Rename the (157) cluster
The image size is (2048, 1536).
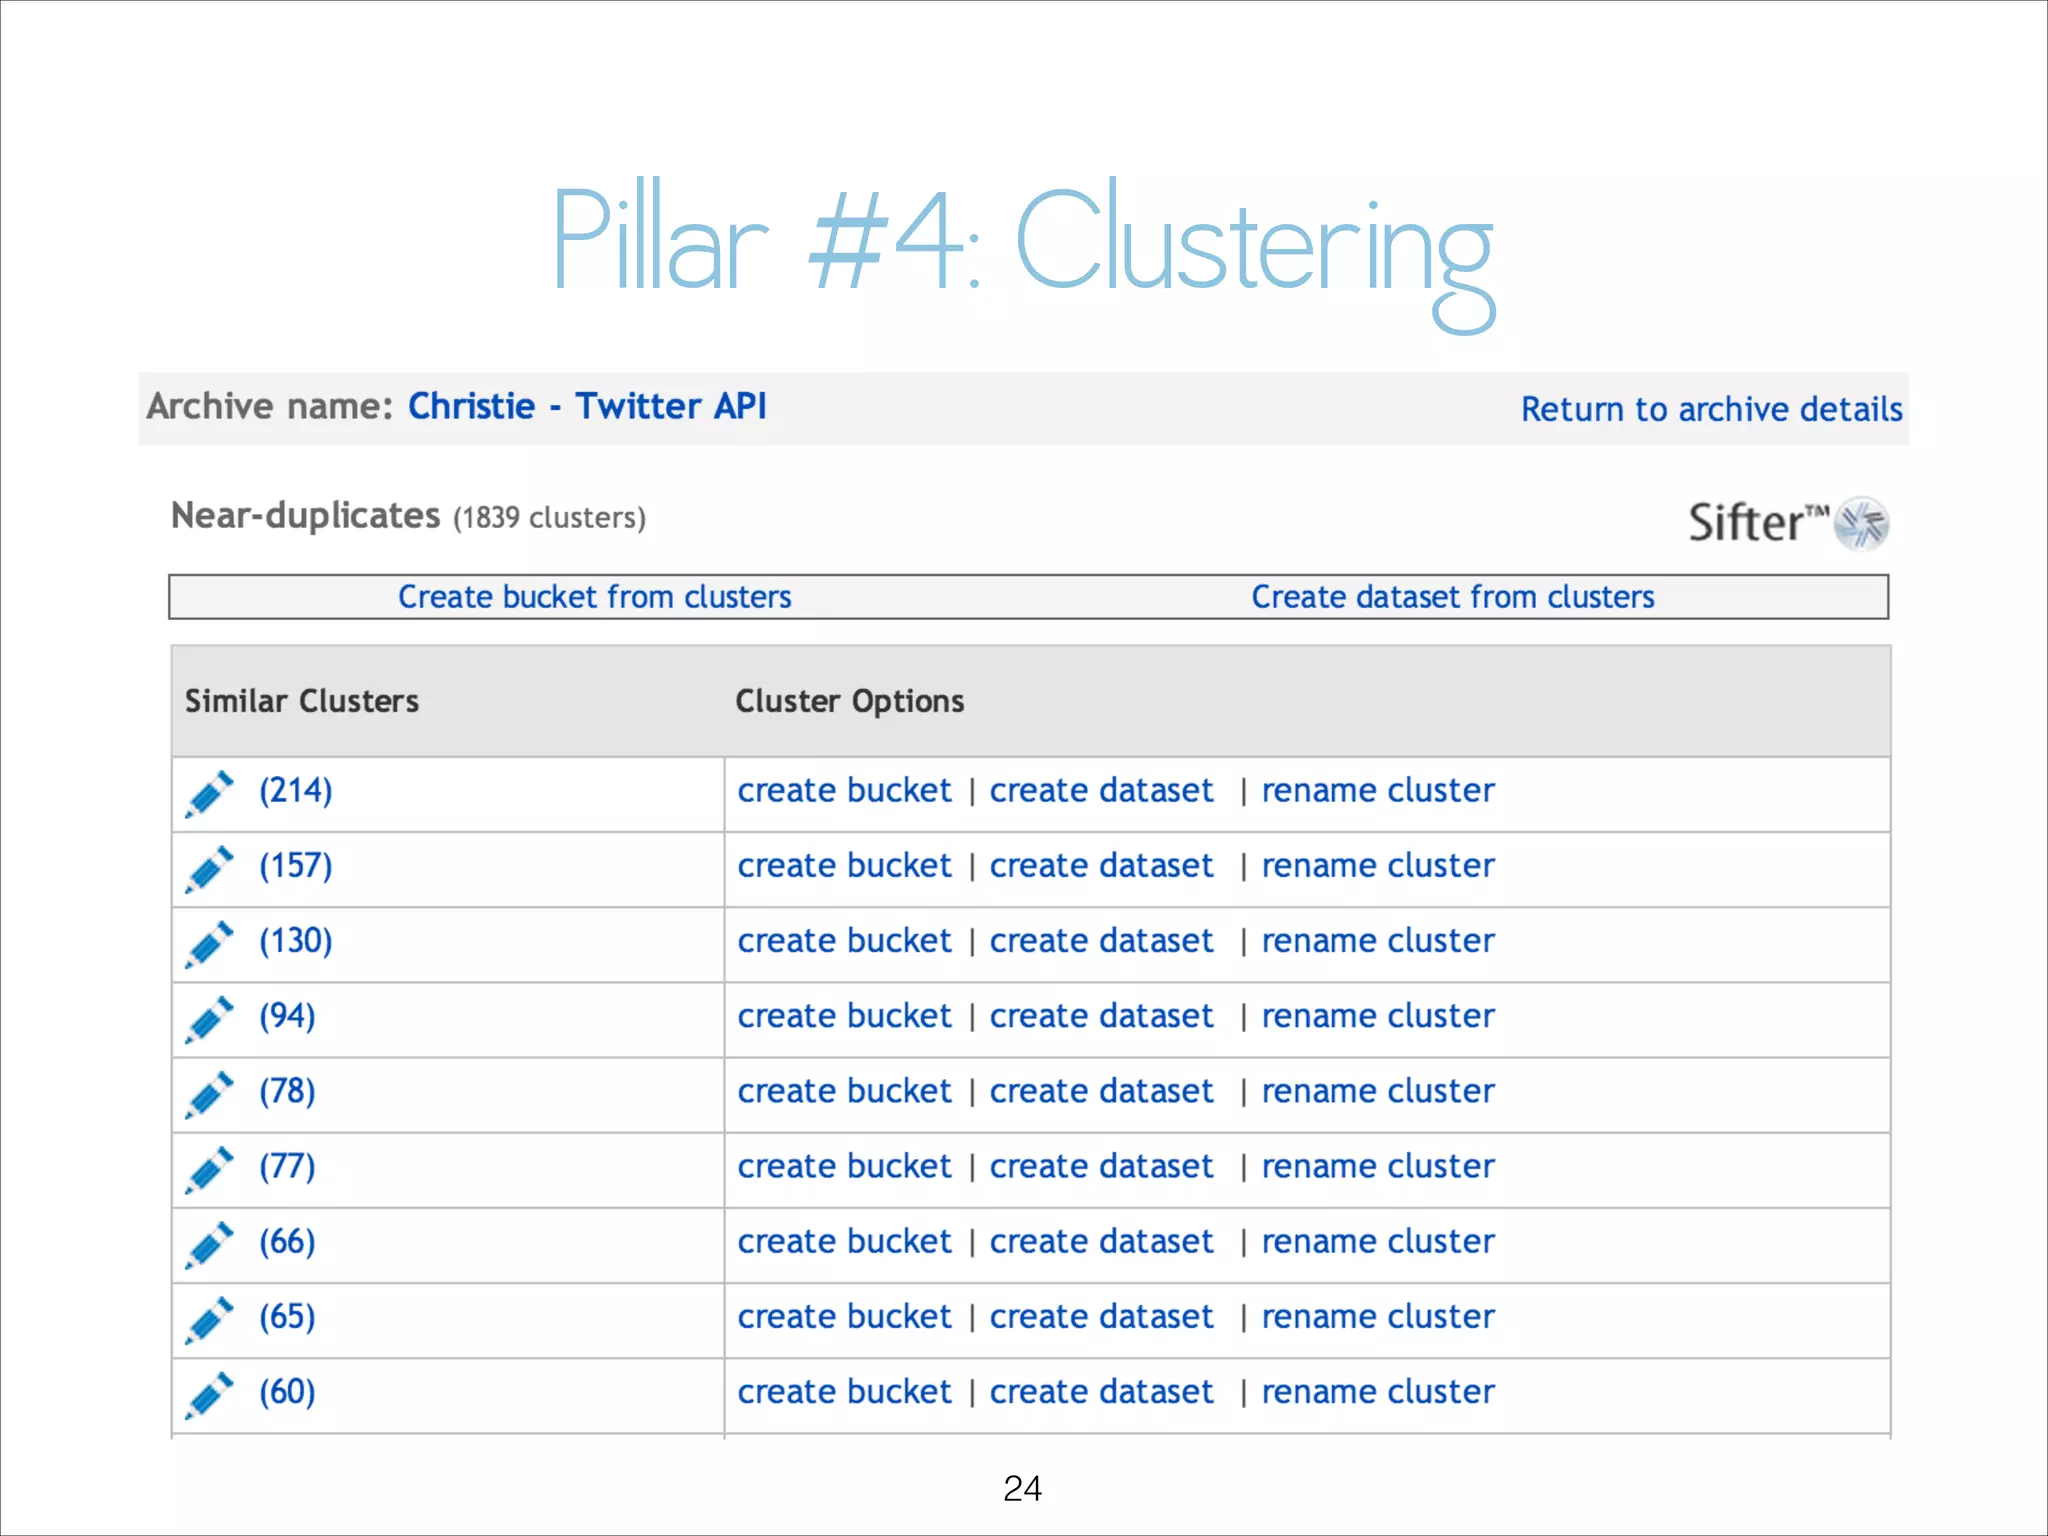coord(1378,866)
